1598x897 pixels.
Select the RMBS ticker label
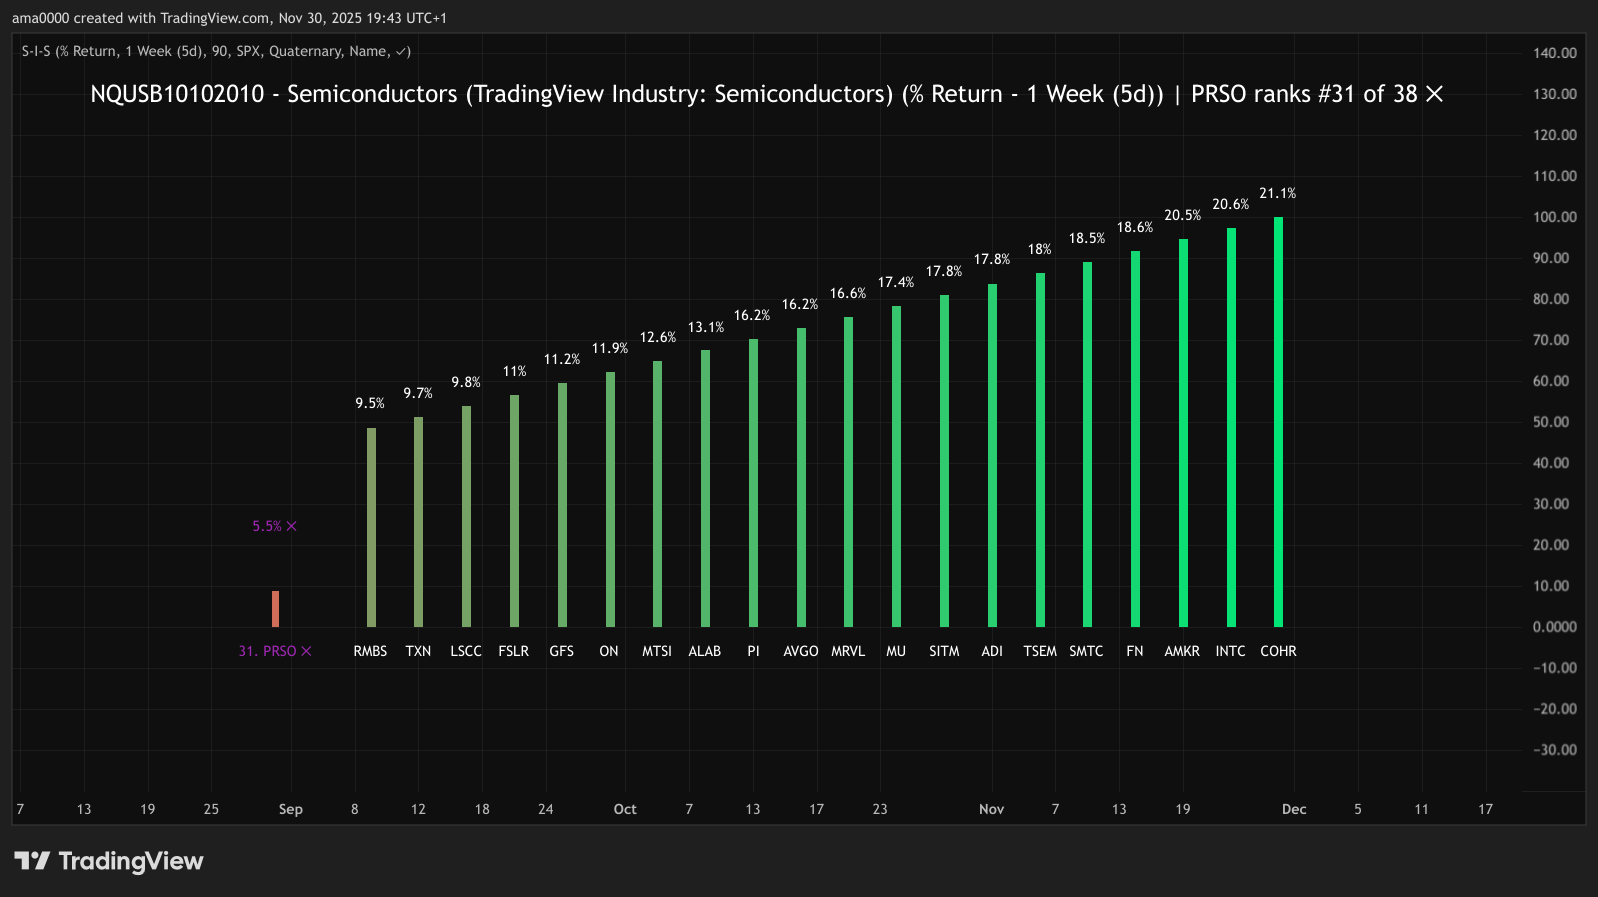370,651
